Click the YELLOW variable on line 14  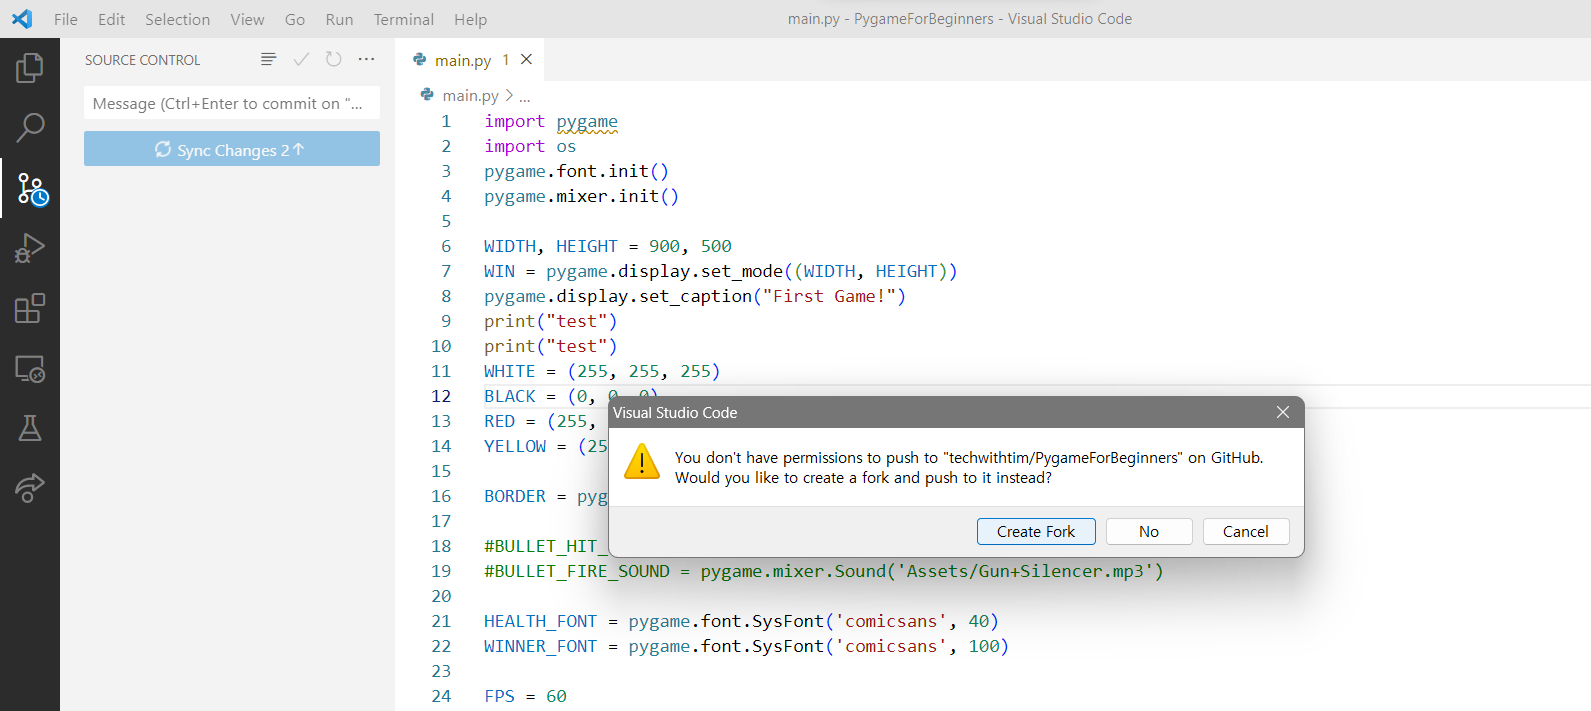pos(515,446)
